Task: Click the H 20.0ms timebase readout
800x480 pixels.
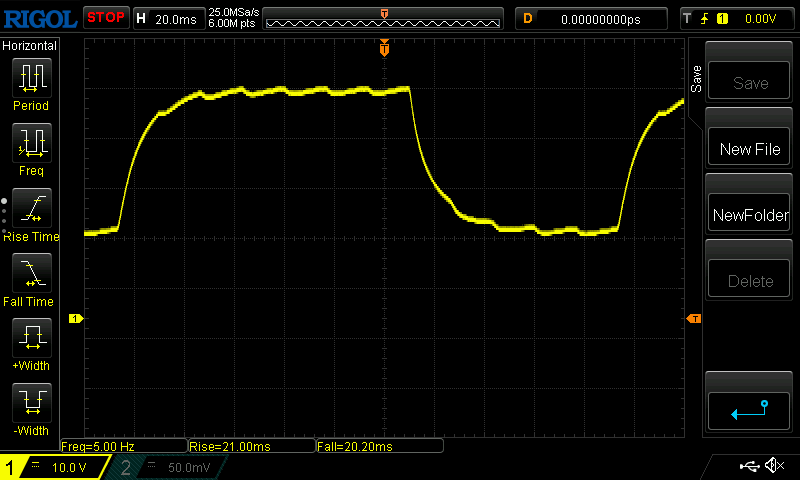Action: tap(168, 19)
